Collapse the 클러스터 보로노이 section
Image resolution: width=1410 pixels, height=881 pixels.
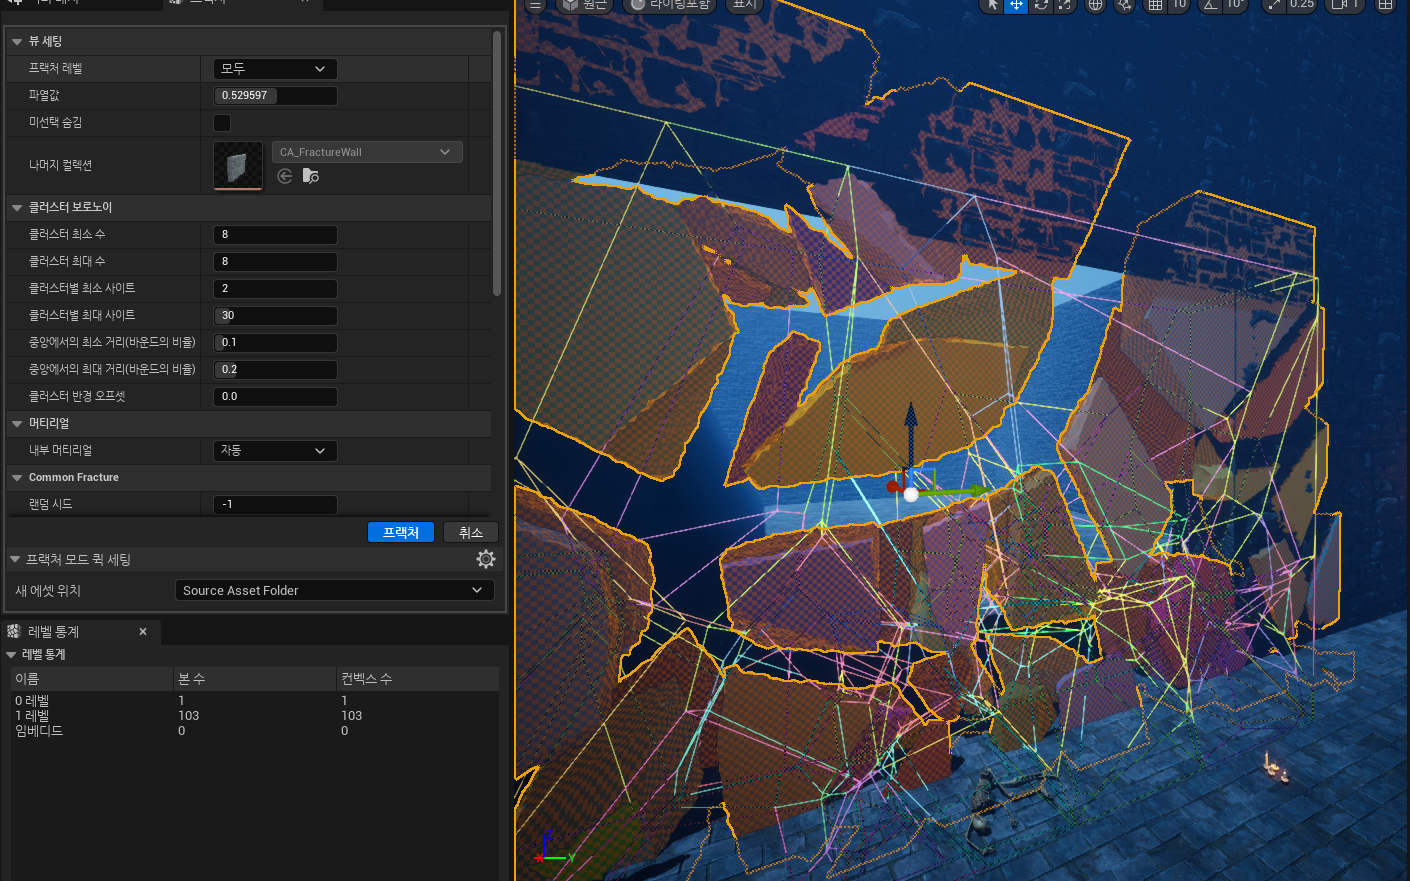coord(17,208)
